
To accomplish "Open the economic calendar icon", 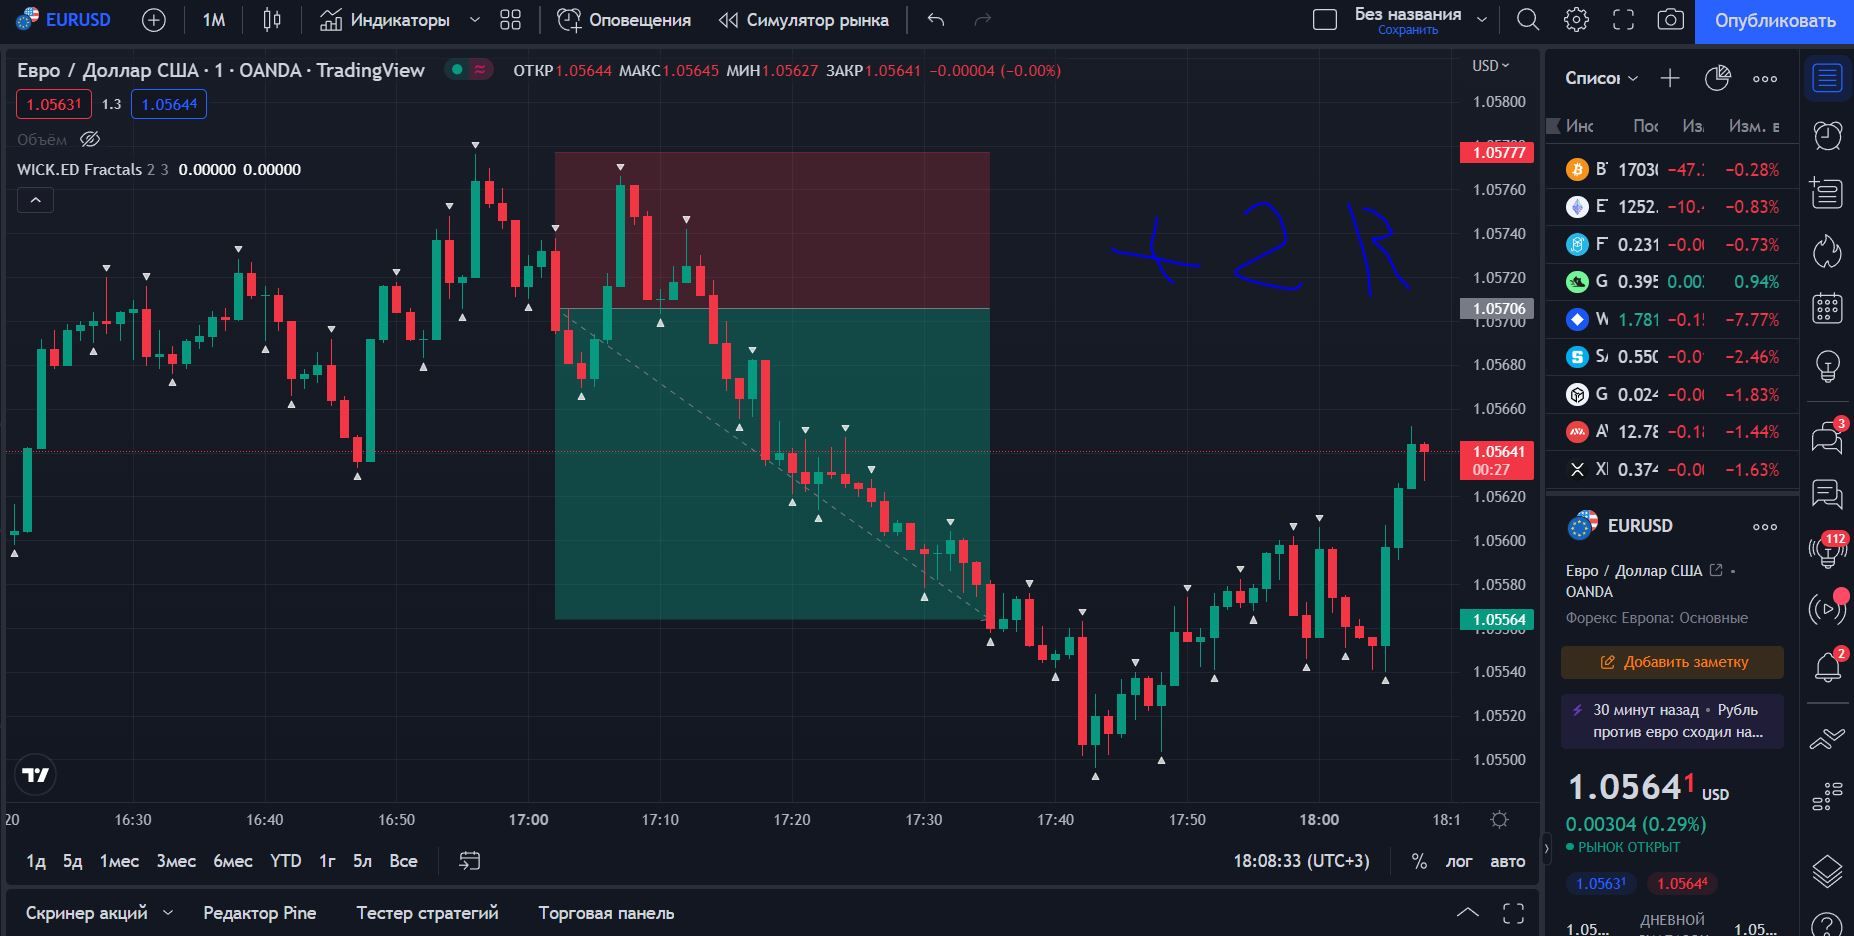I will coord(1827,309).
